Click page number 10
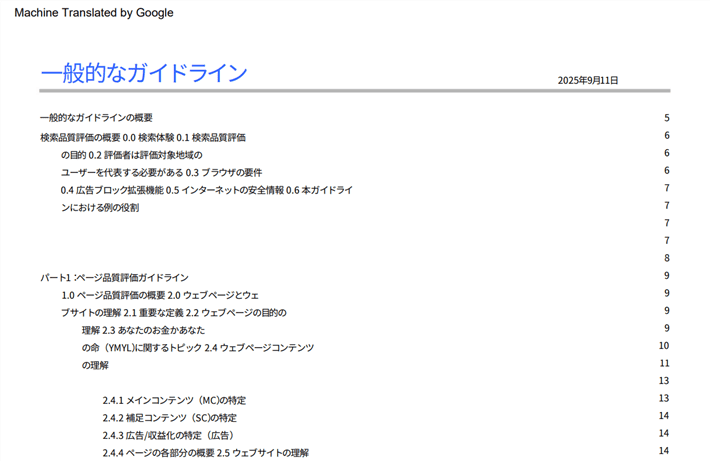This screenshot has height=462, width=710. 664,346
